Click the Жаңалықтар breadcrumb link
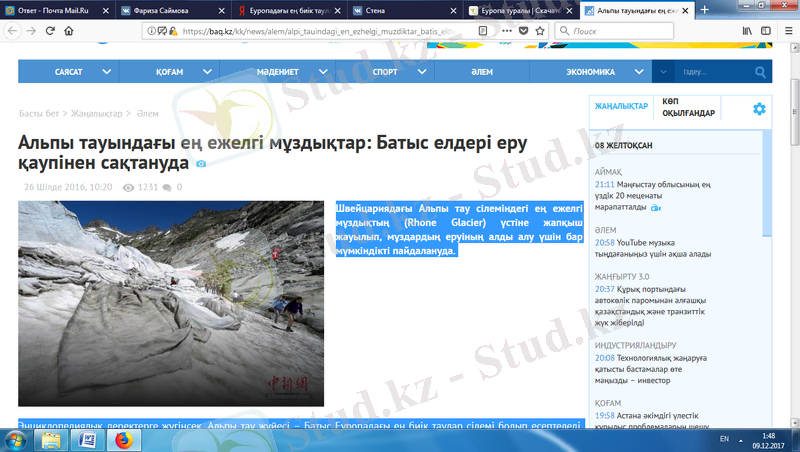The image size is (800, 452). [x=97, y=114]
